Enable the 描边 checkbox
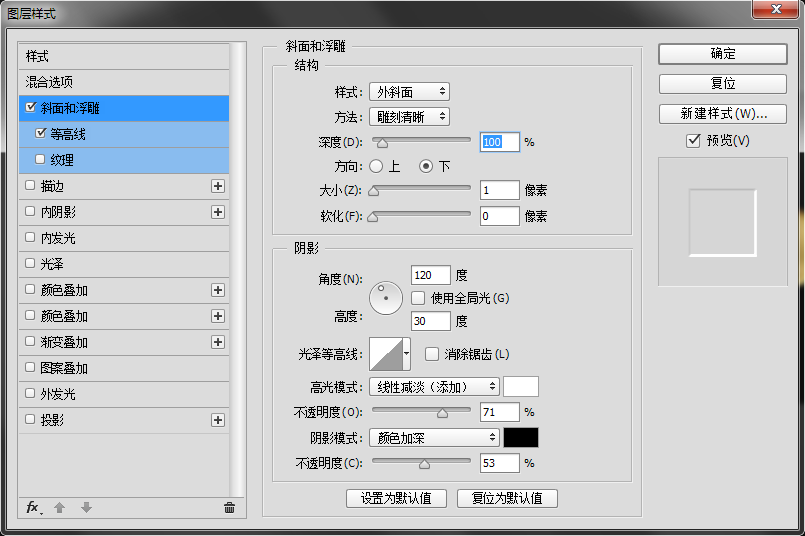Image resolution: width=805 pixels, height=536 pixels. point(30,185)
